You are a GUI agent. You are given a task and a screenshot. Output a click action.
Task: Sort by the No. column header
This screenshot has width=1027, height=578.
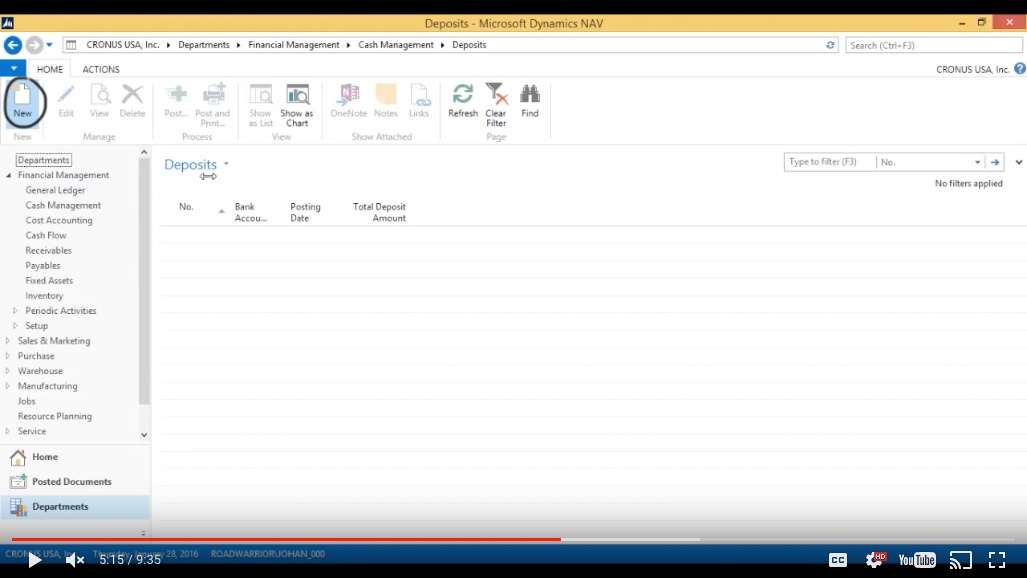coord(186,207)
